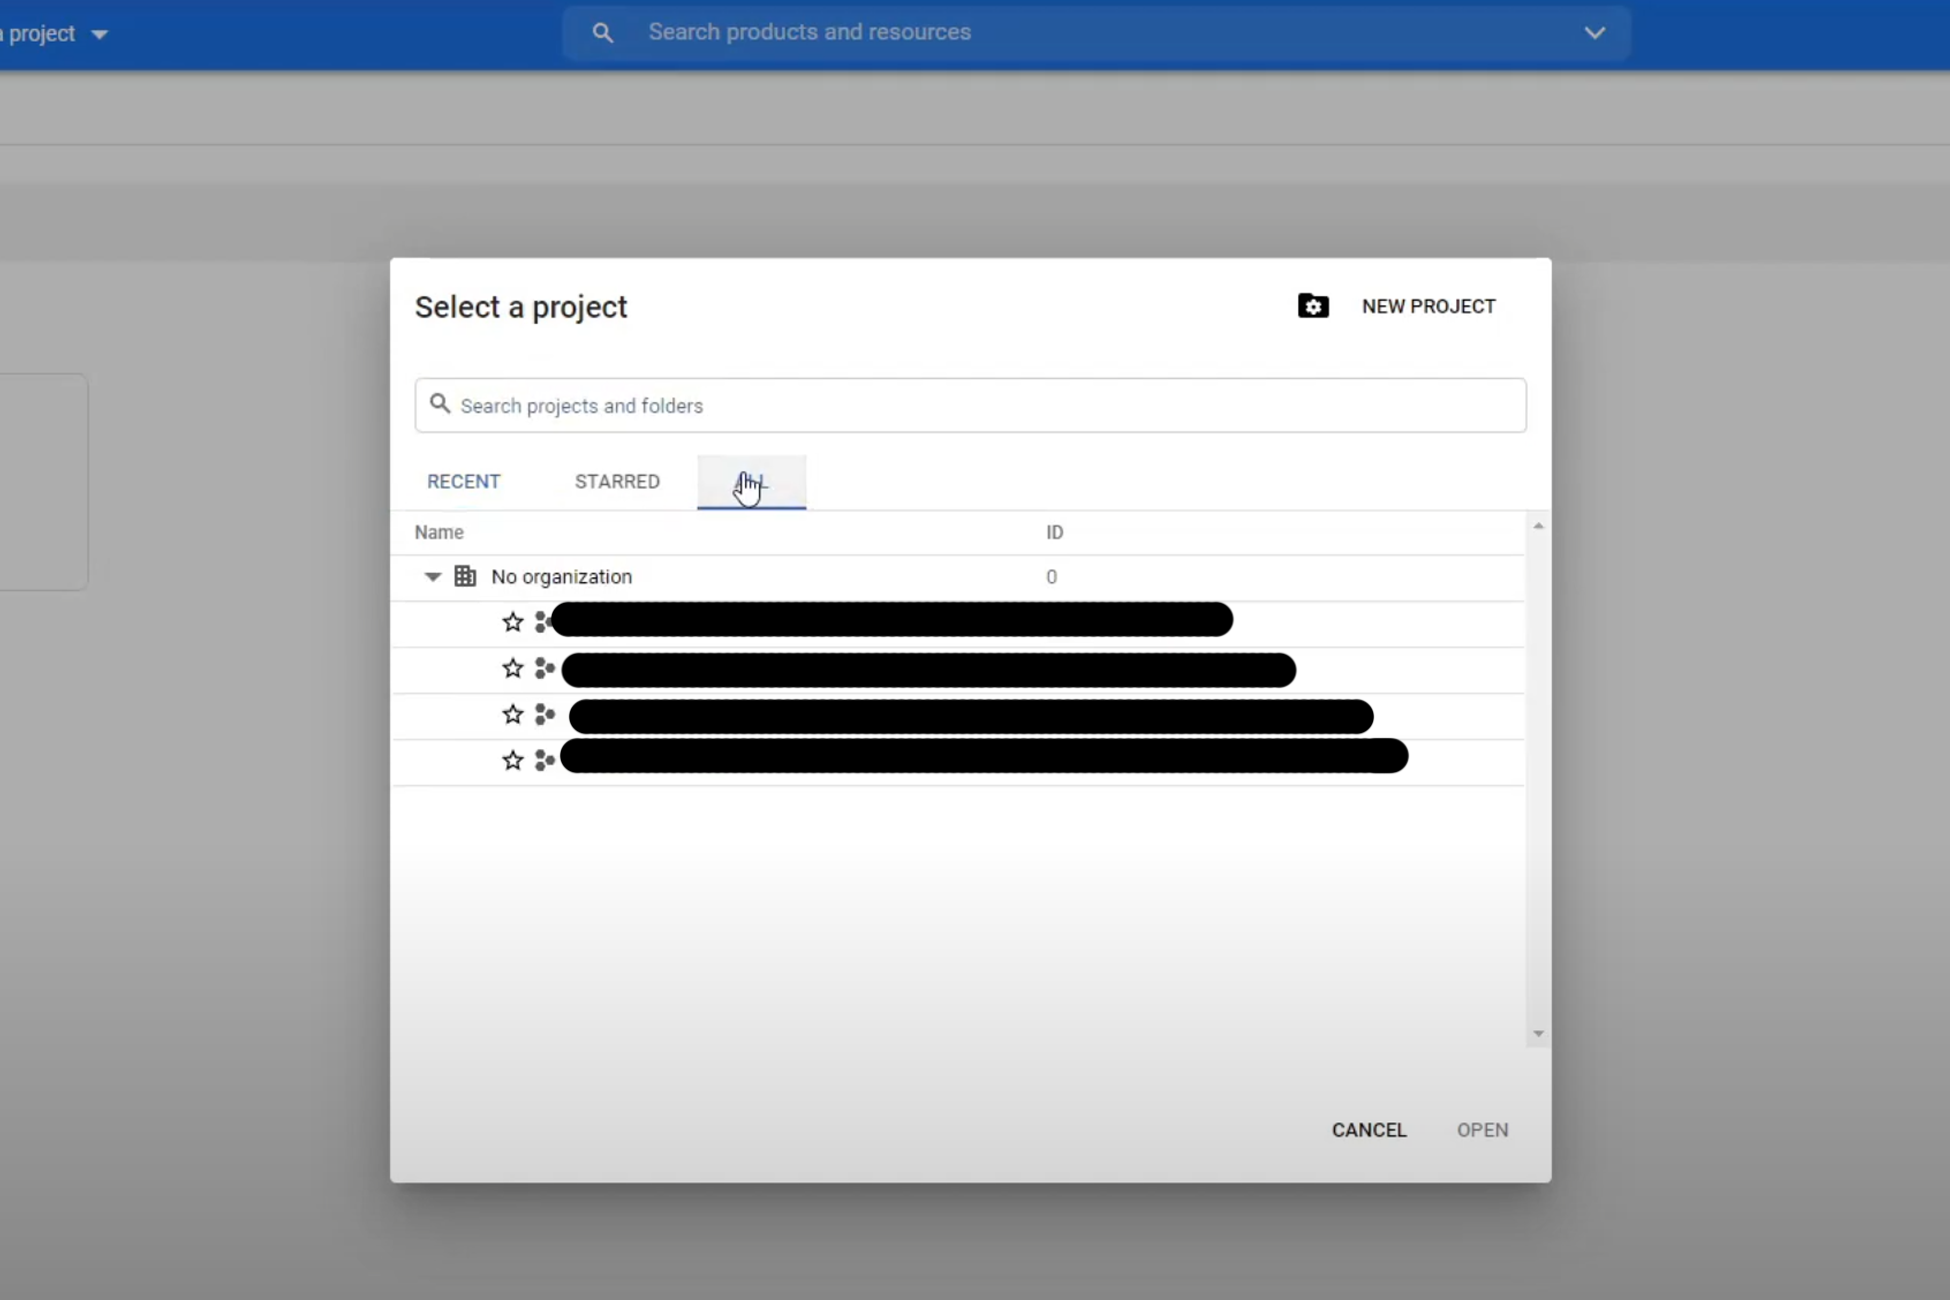Switch to the RECENT tab
The image size is (1950, 1300).
(463, 481)
